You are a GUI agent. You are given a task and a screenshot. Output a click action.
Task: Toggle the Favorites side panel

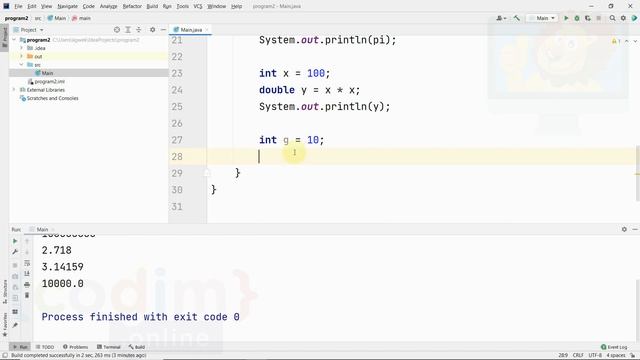5,324
